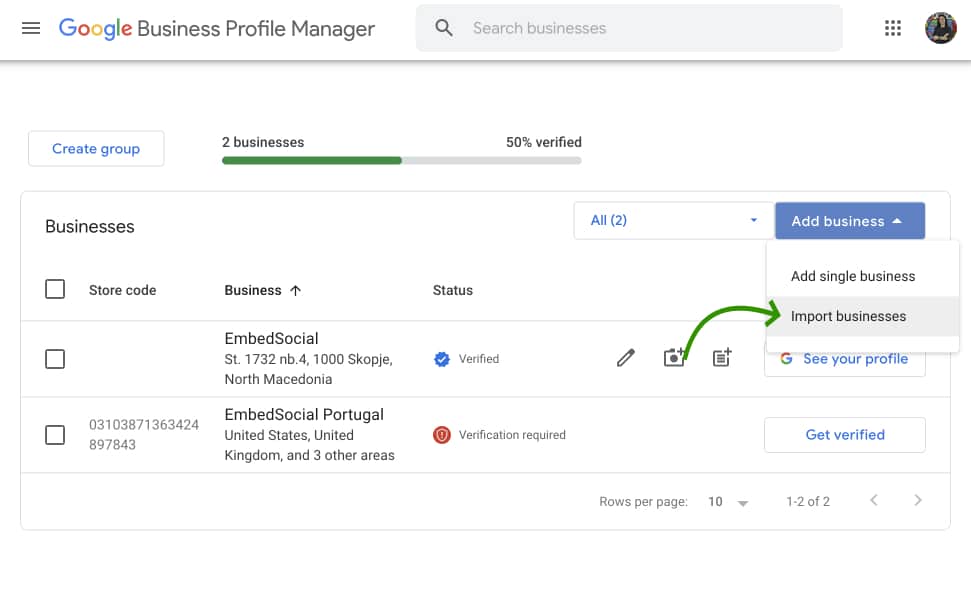Click the 2 businesses label
Image resolution: width=971 pixels, height=591 pixels.
coord(263,142)
